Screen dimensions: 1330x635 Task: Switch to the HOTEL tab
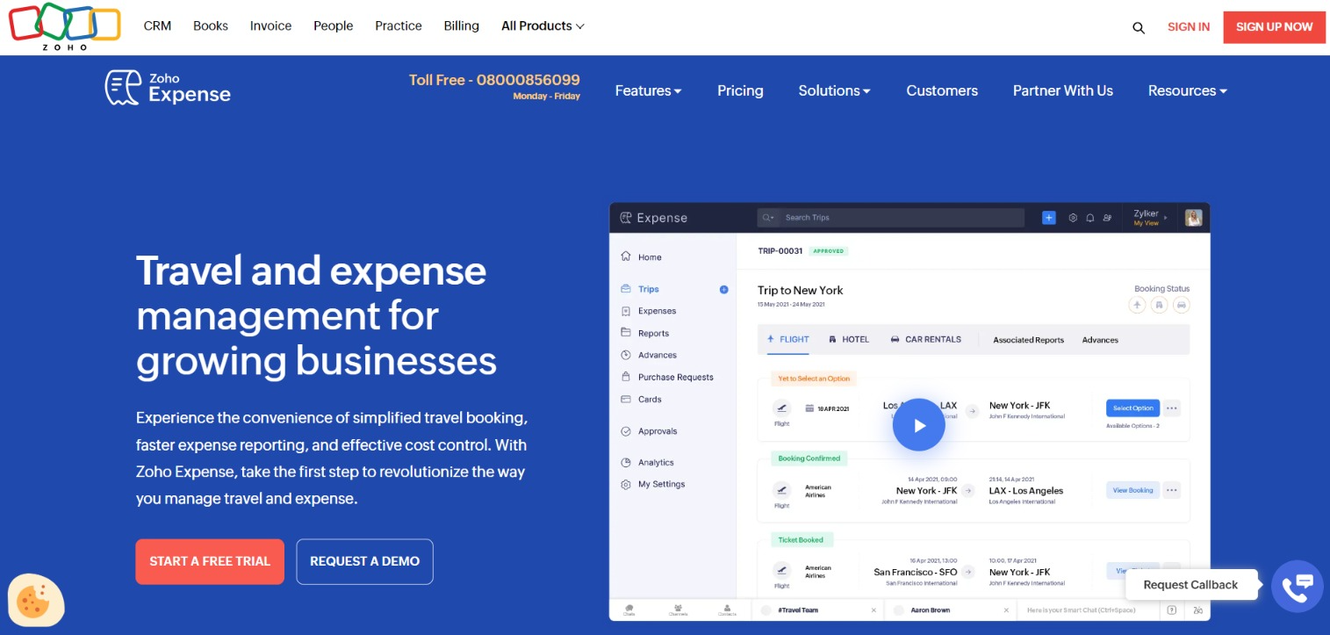(848, 340)
